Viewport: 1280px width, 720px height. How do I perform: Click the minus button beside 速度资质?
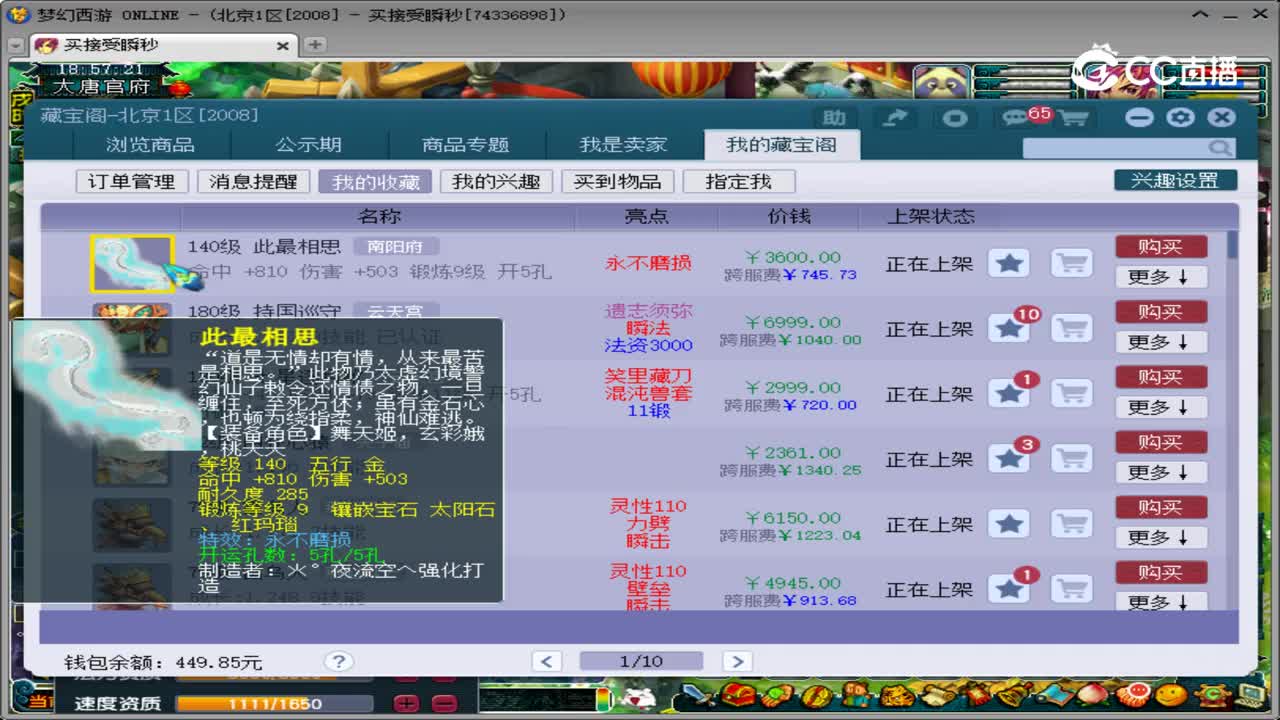[x=445, y=703]
